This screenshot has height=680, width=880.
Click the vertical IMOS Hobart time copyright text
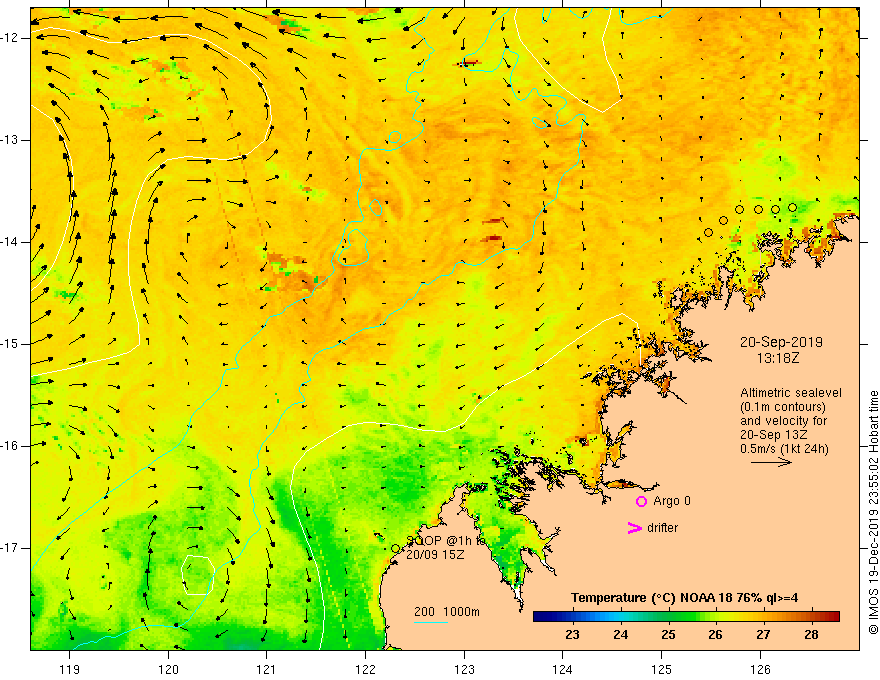873,512
